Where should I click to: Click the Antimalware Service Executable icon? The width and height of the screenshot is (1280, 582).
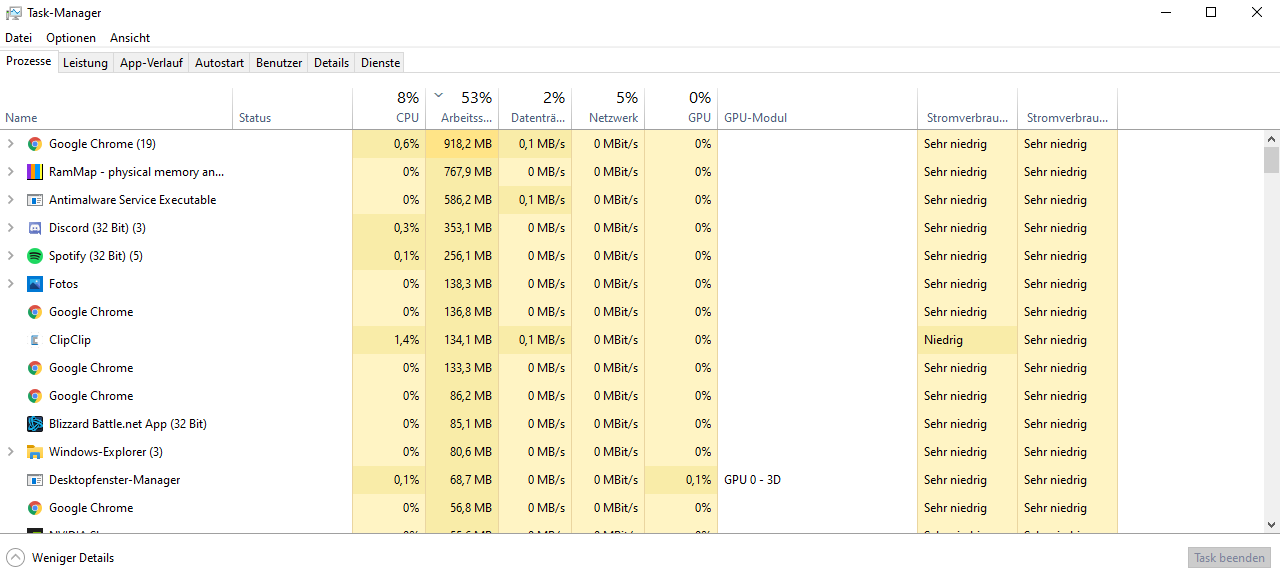[x=35, y=200]
